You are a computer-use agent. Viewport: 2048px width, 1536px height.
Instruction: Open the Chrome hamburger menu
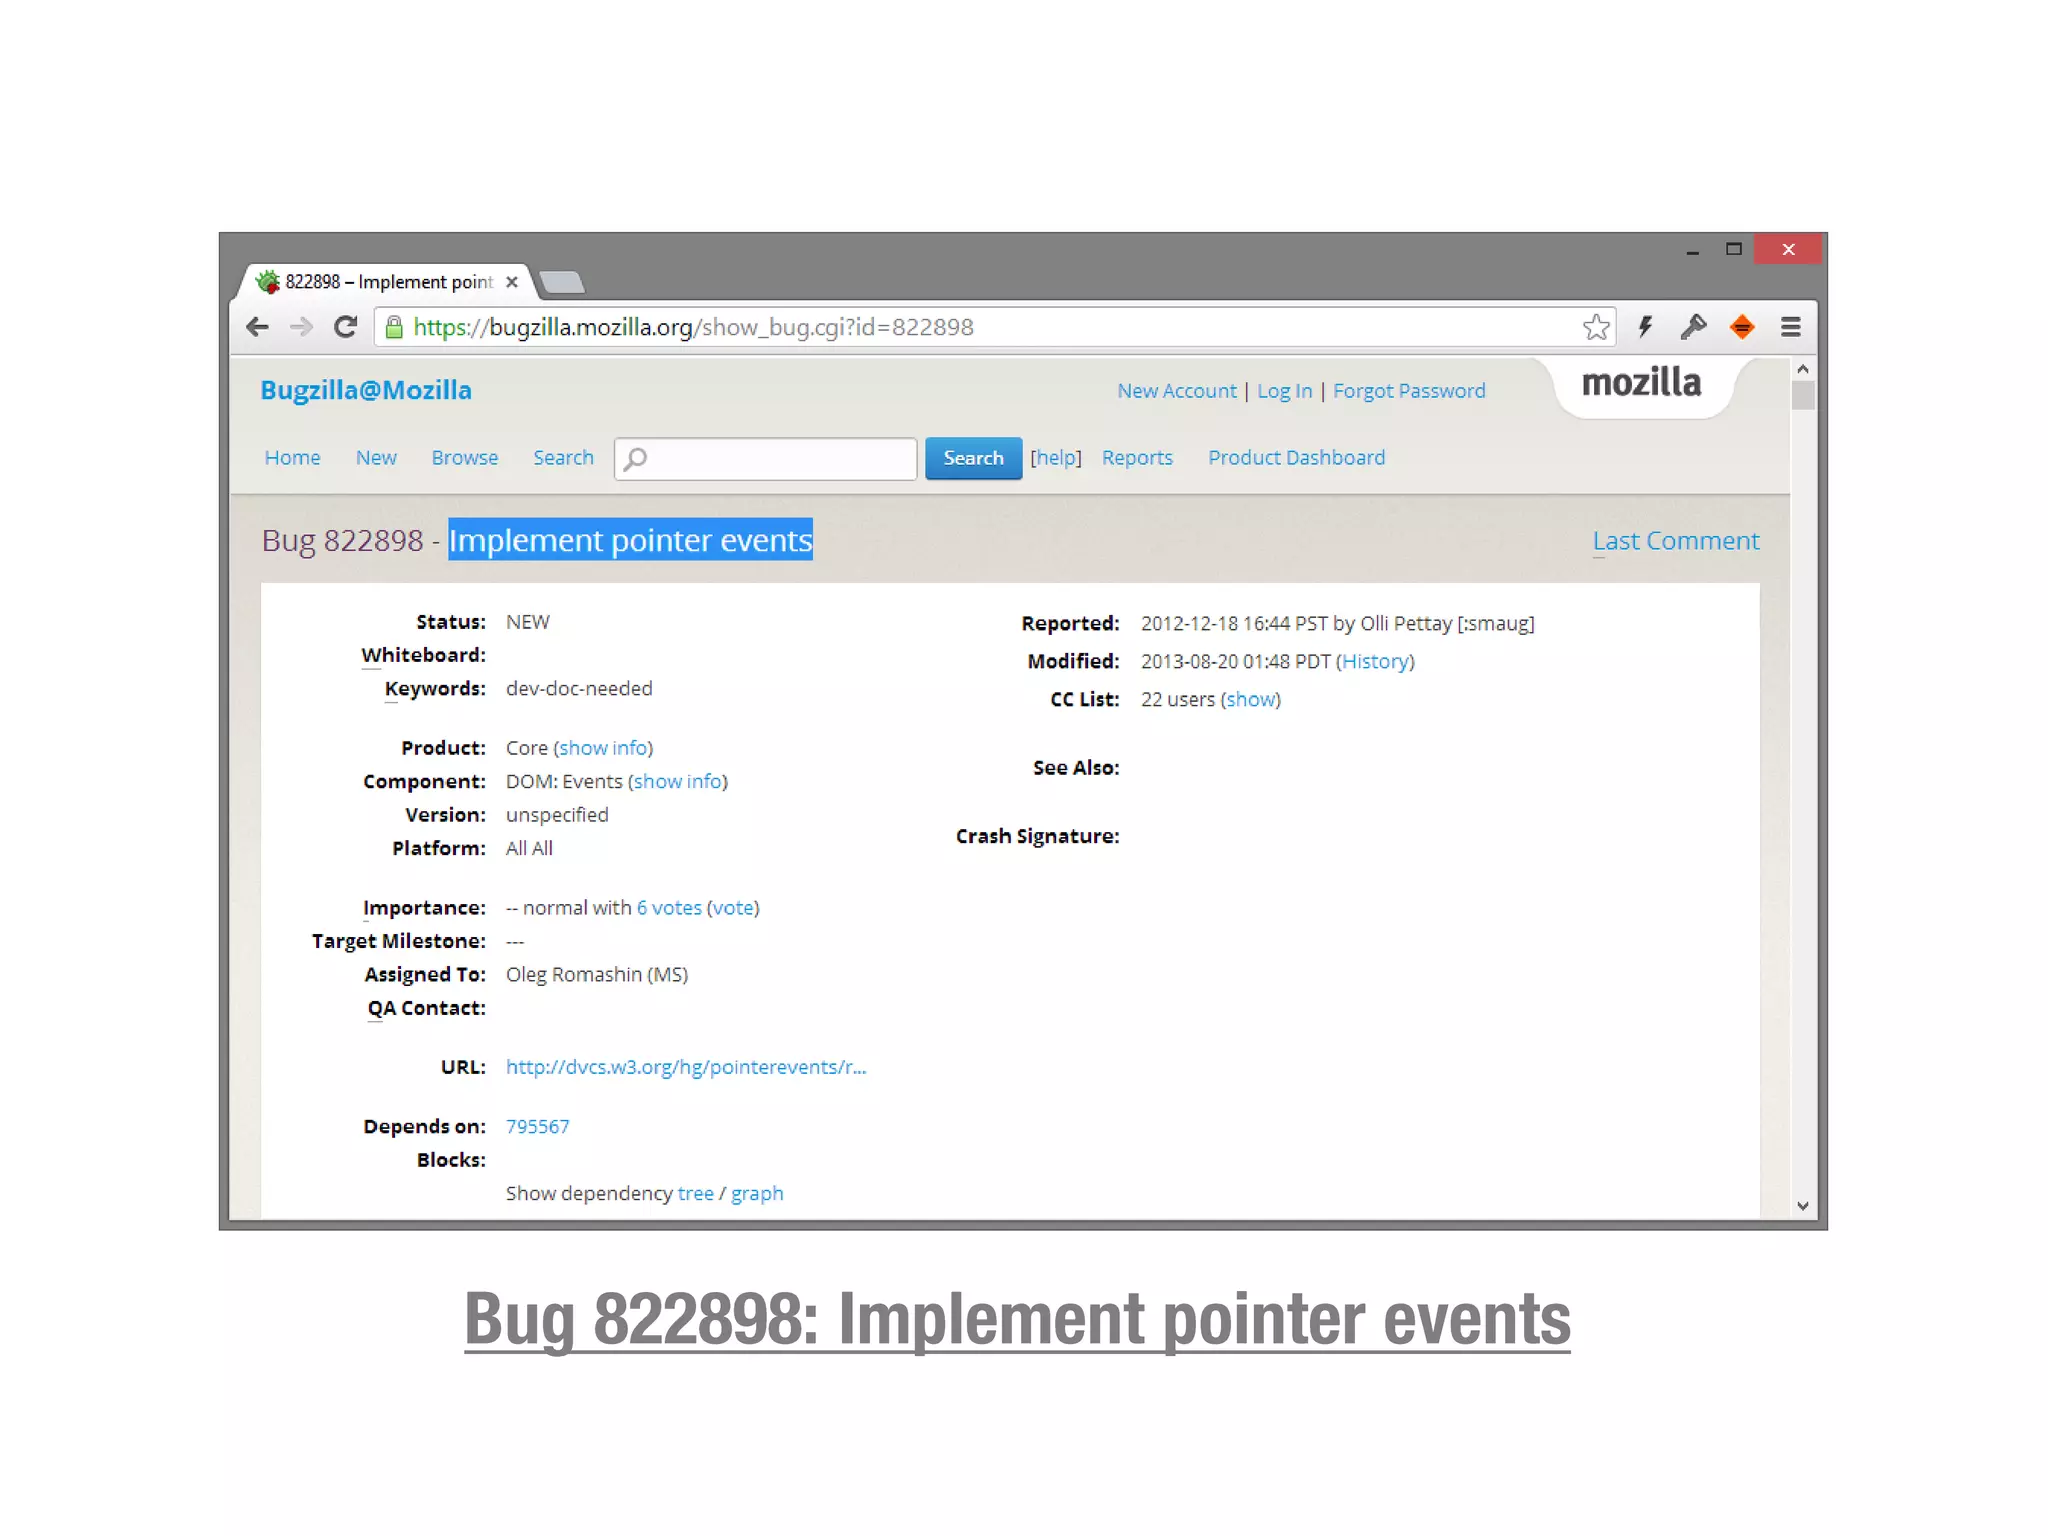1791,327
